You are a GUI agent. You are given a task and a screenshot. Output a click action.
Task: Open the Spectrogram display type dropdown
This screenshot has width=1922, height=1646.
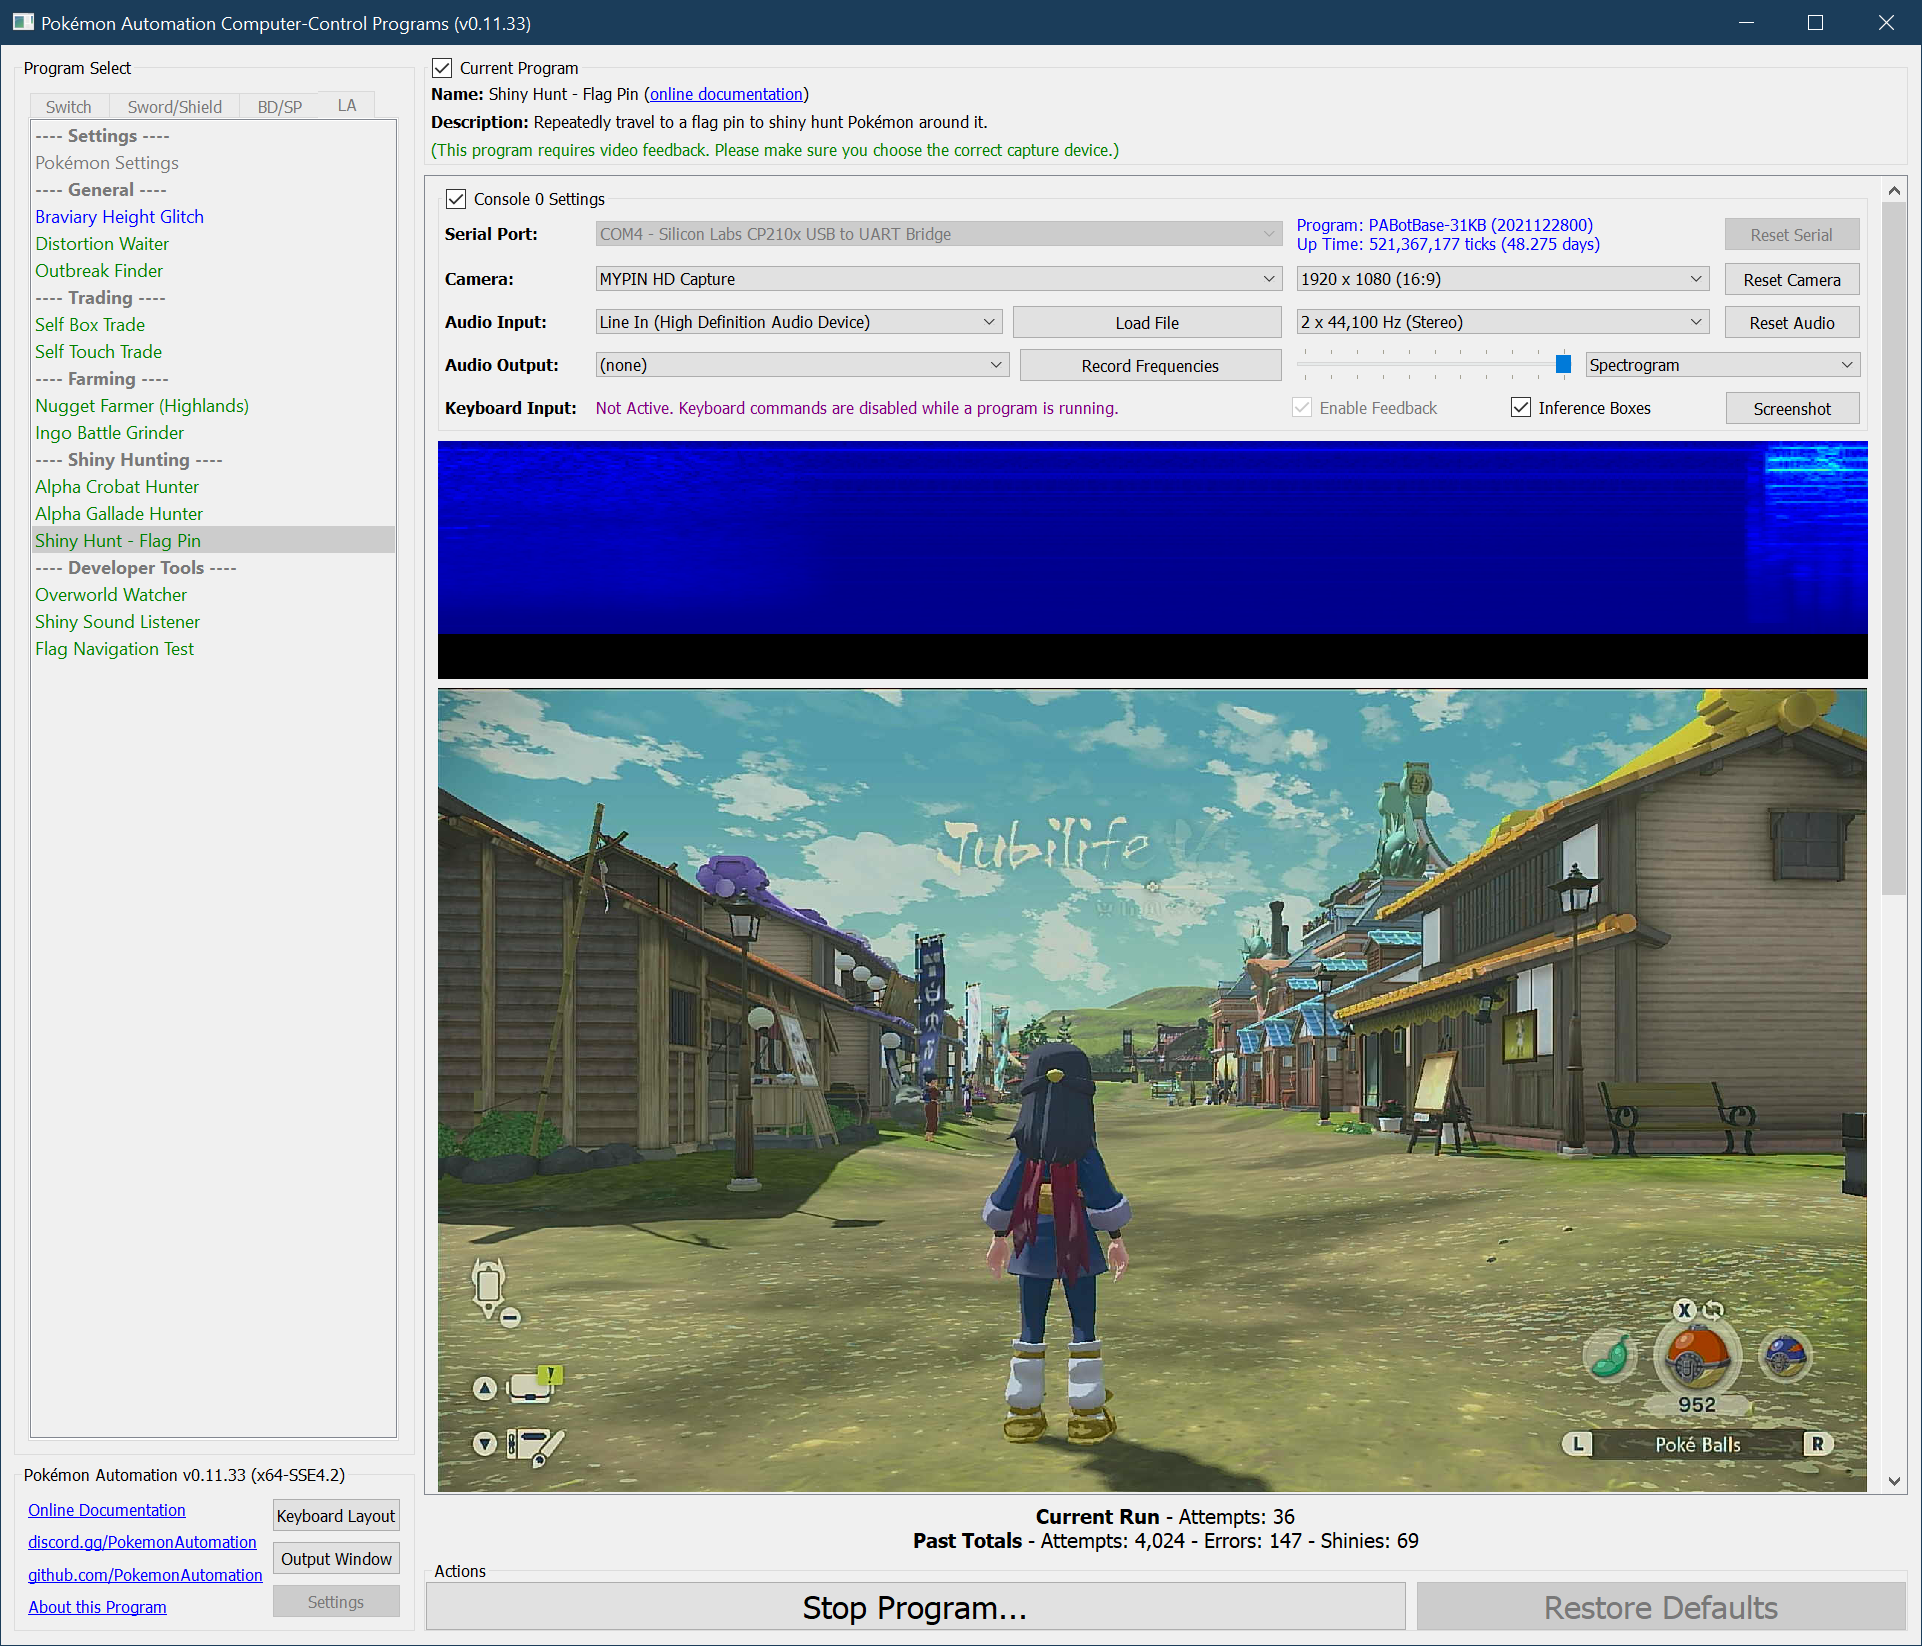point(1722,365)
